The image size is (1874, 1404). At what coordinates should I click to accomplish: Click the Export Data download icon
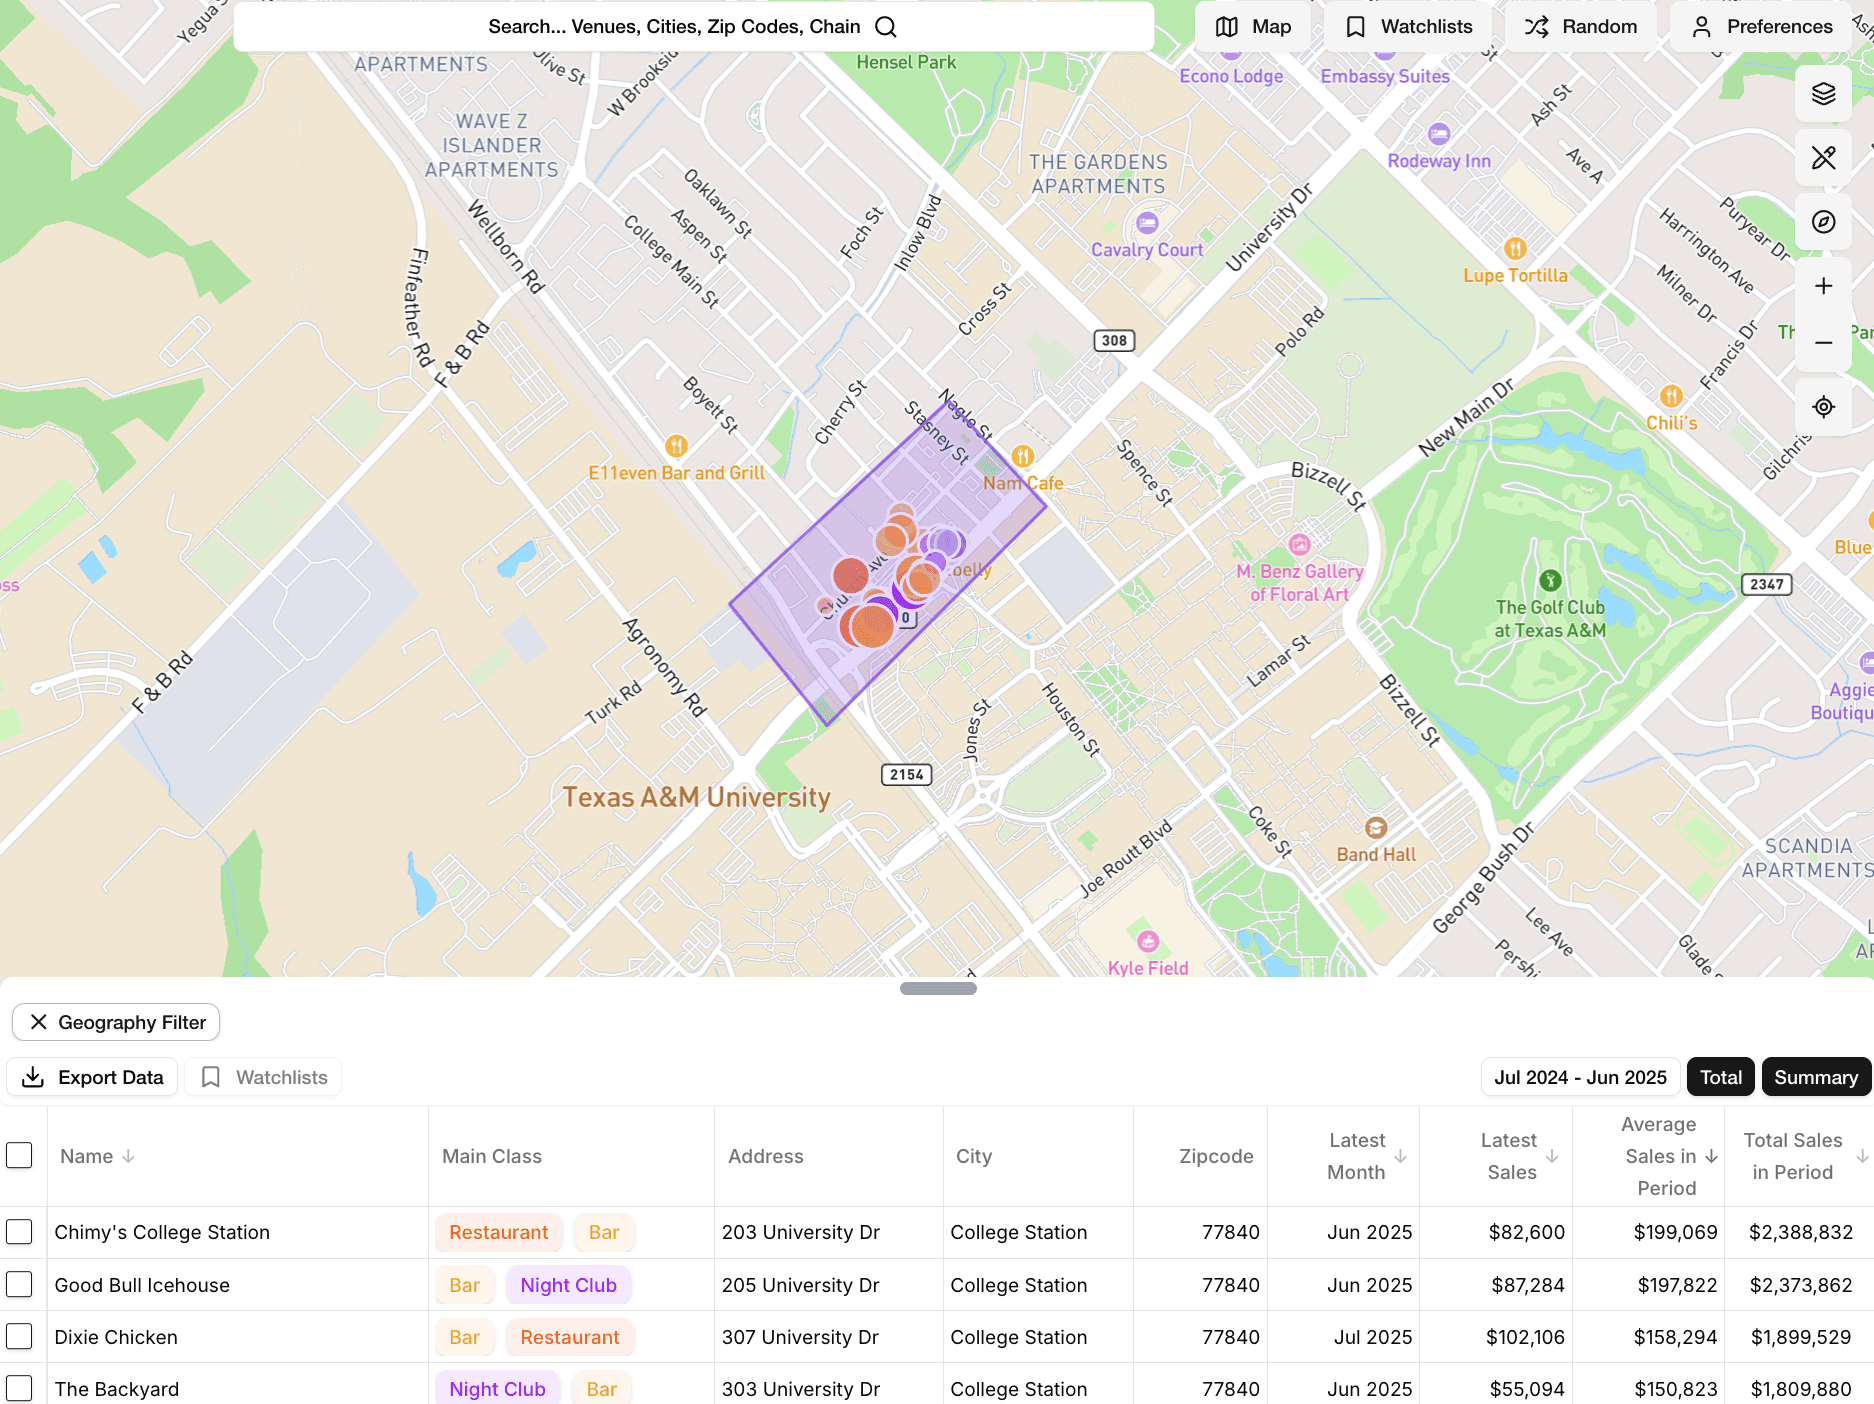(x=34, y=1077)
